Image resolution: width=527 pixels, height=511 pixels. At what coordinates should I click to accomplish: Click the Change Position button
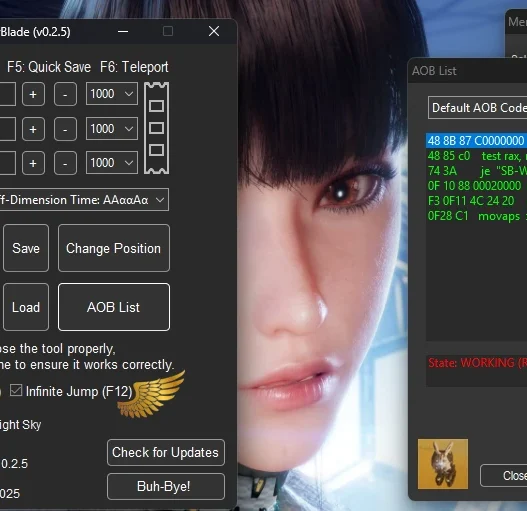pyautogui.click(x=114, y=248)
